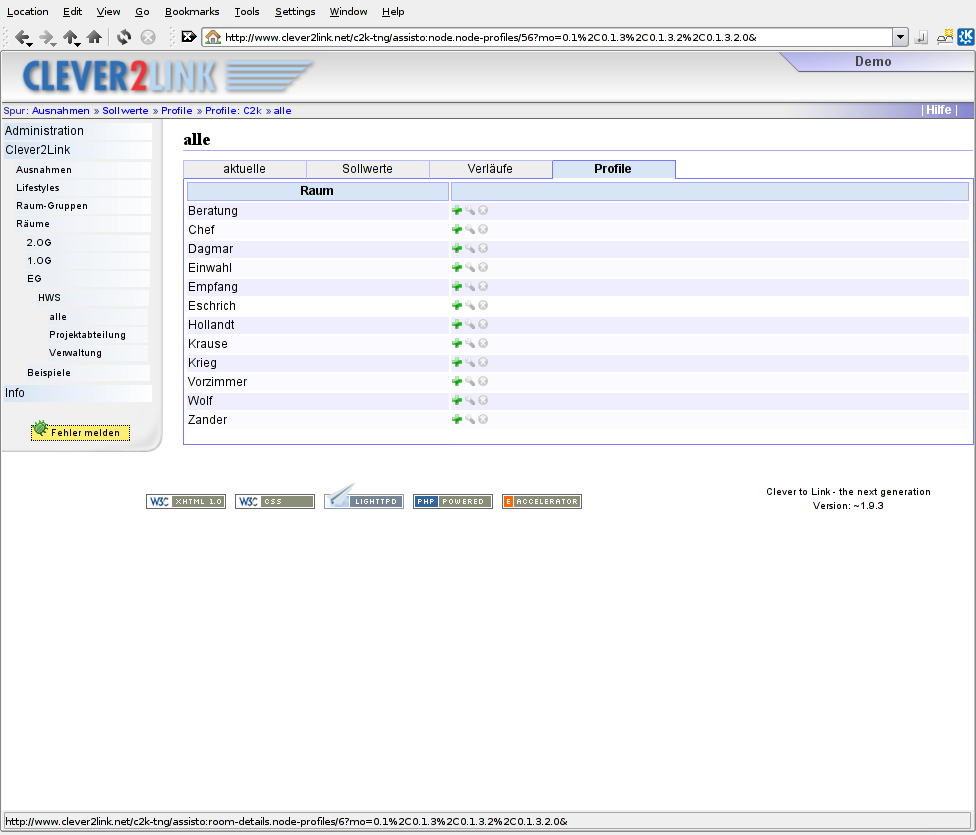Add a profile for room Beratung

[x=457, y=210]
